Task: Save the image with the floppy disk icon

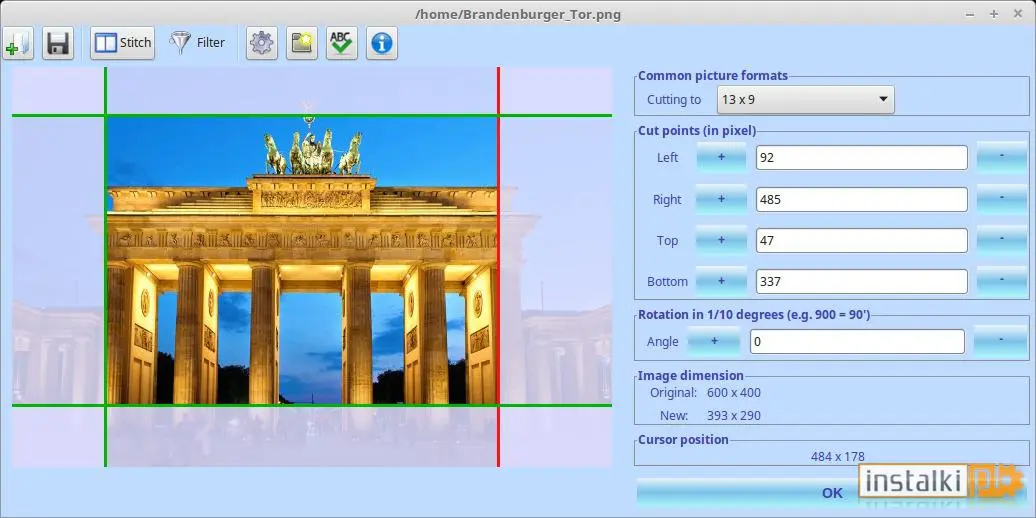Action: pyautogui.click(x=58, y=44)
